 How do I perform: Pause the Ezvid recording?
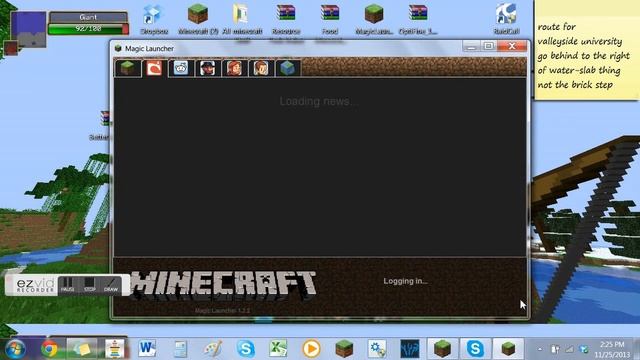tap(68, 284)
